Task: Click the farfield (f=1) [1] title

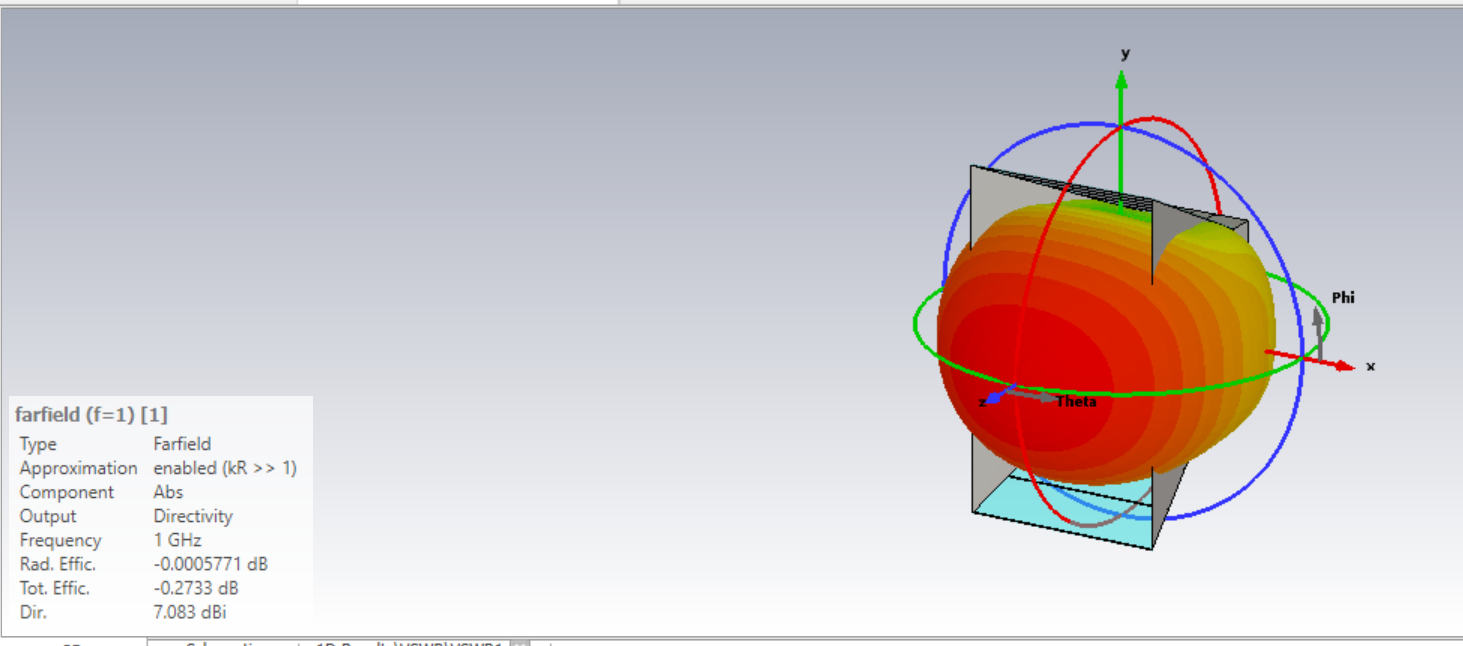Action: pyautogui.click(x=91, y=414)
